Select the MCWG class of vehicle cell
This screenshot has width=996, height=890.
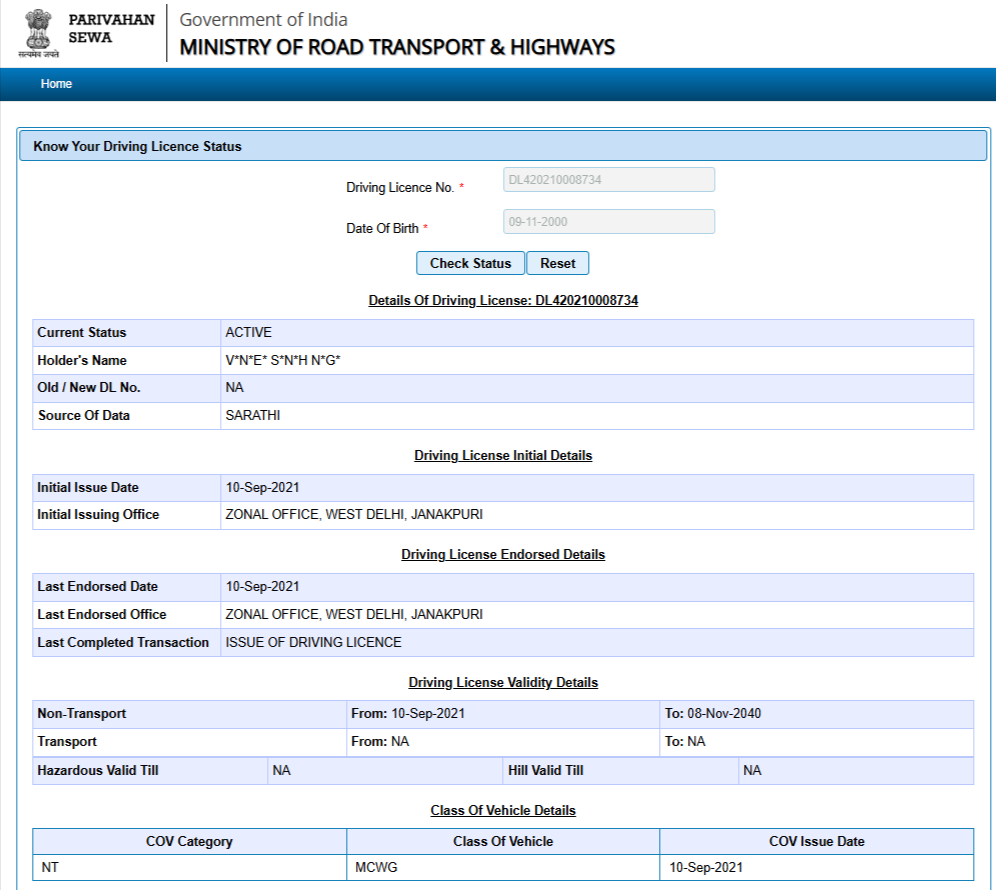[376, 868]
